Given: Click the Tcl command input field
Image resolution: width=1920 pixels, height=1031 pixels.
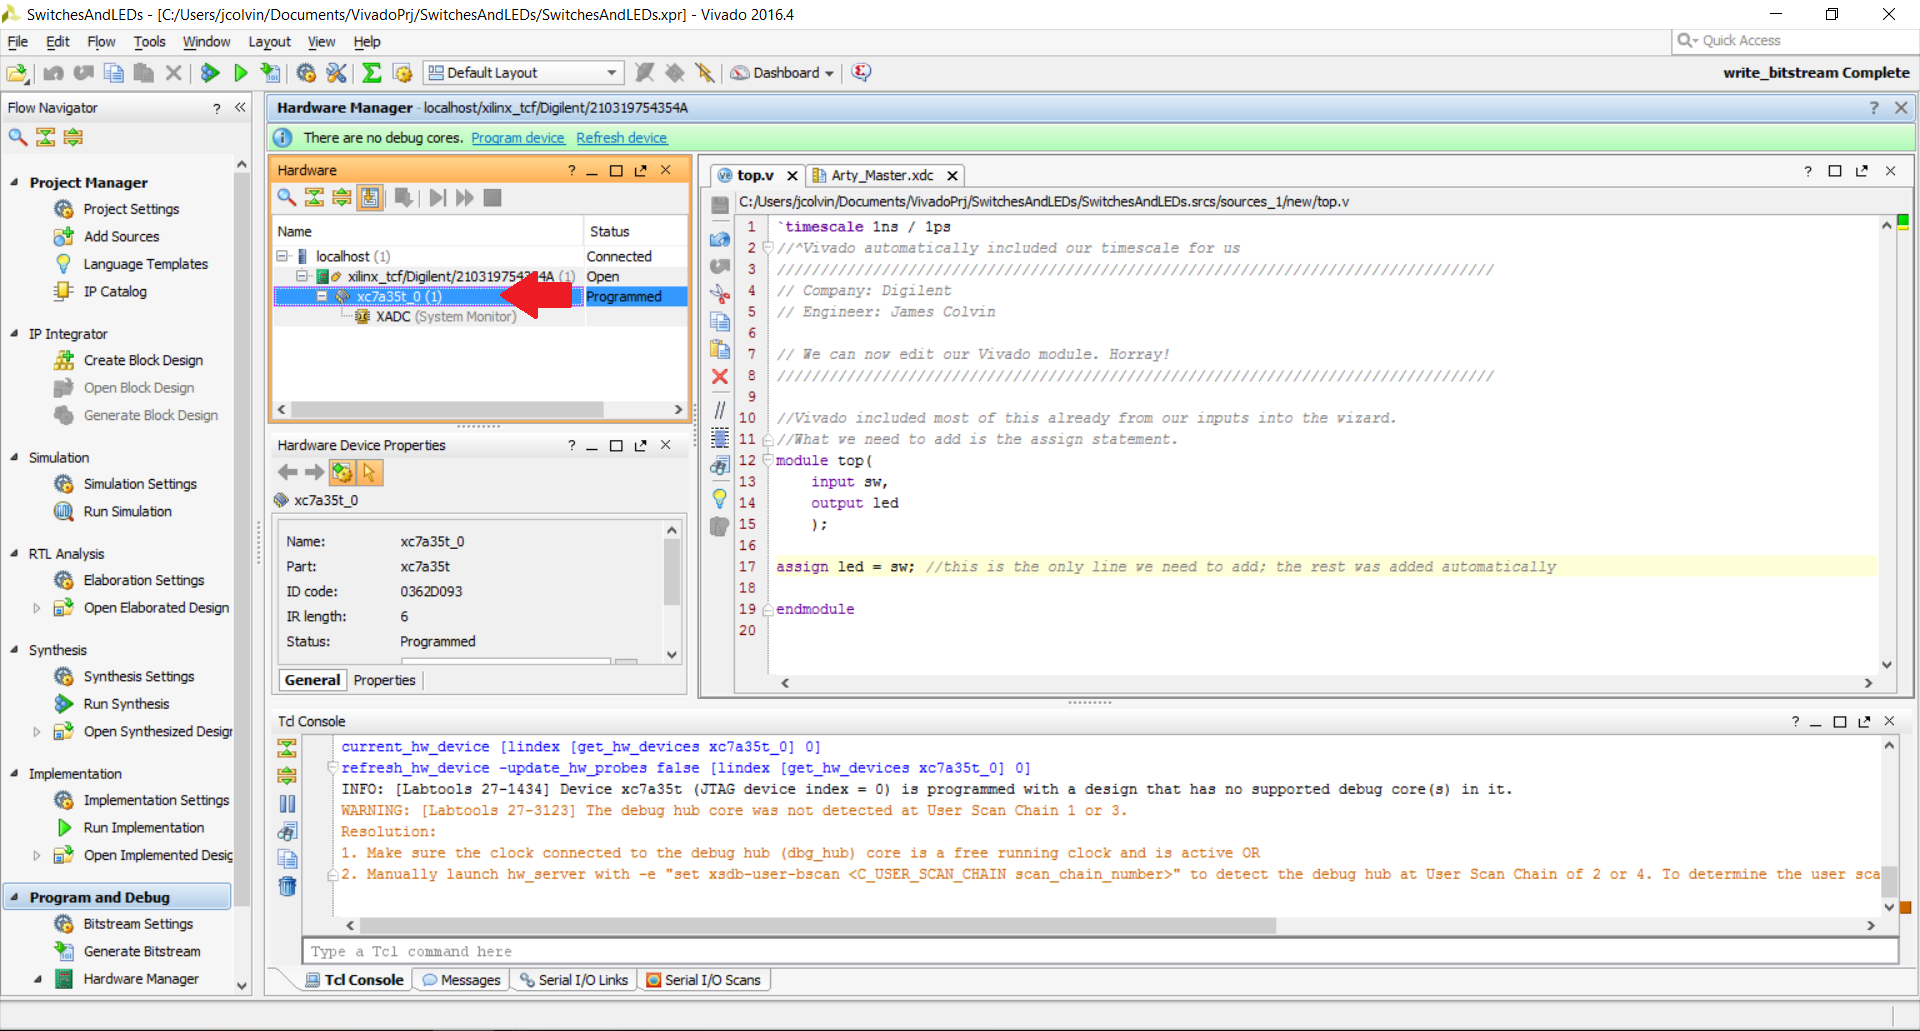Looking at the screenshot, I should click(x=1099, y=951).
